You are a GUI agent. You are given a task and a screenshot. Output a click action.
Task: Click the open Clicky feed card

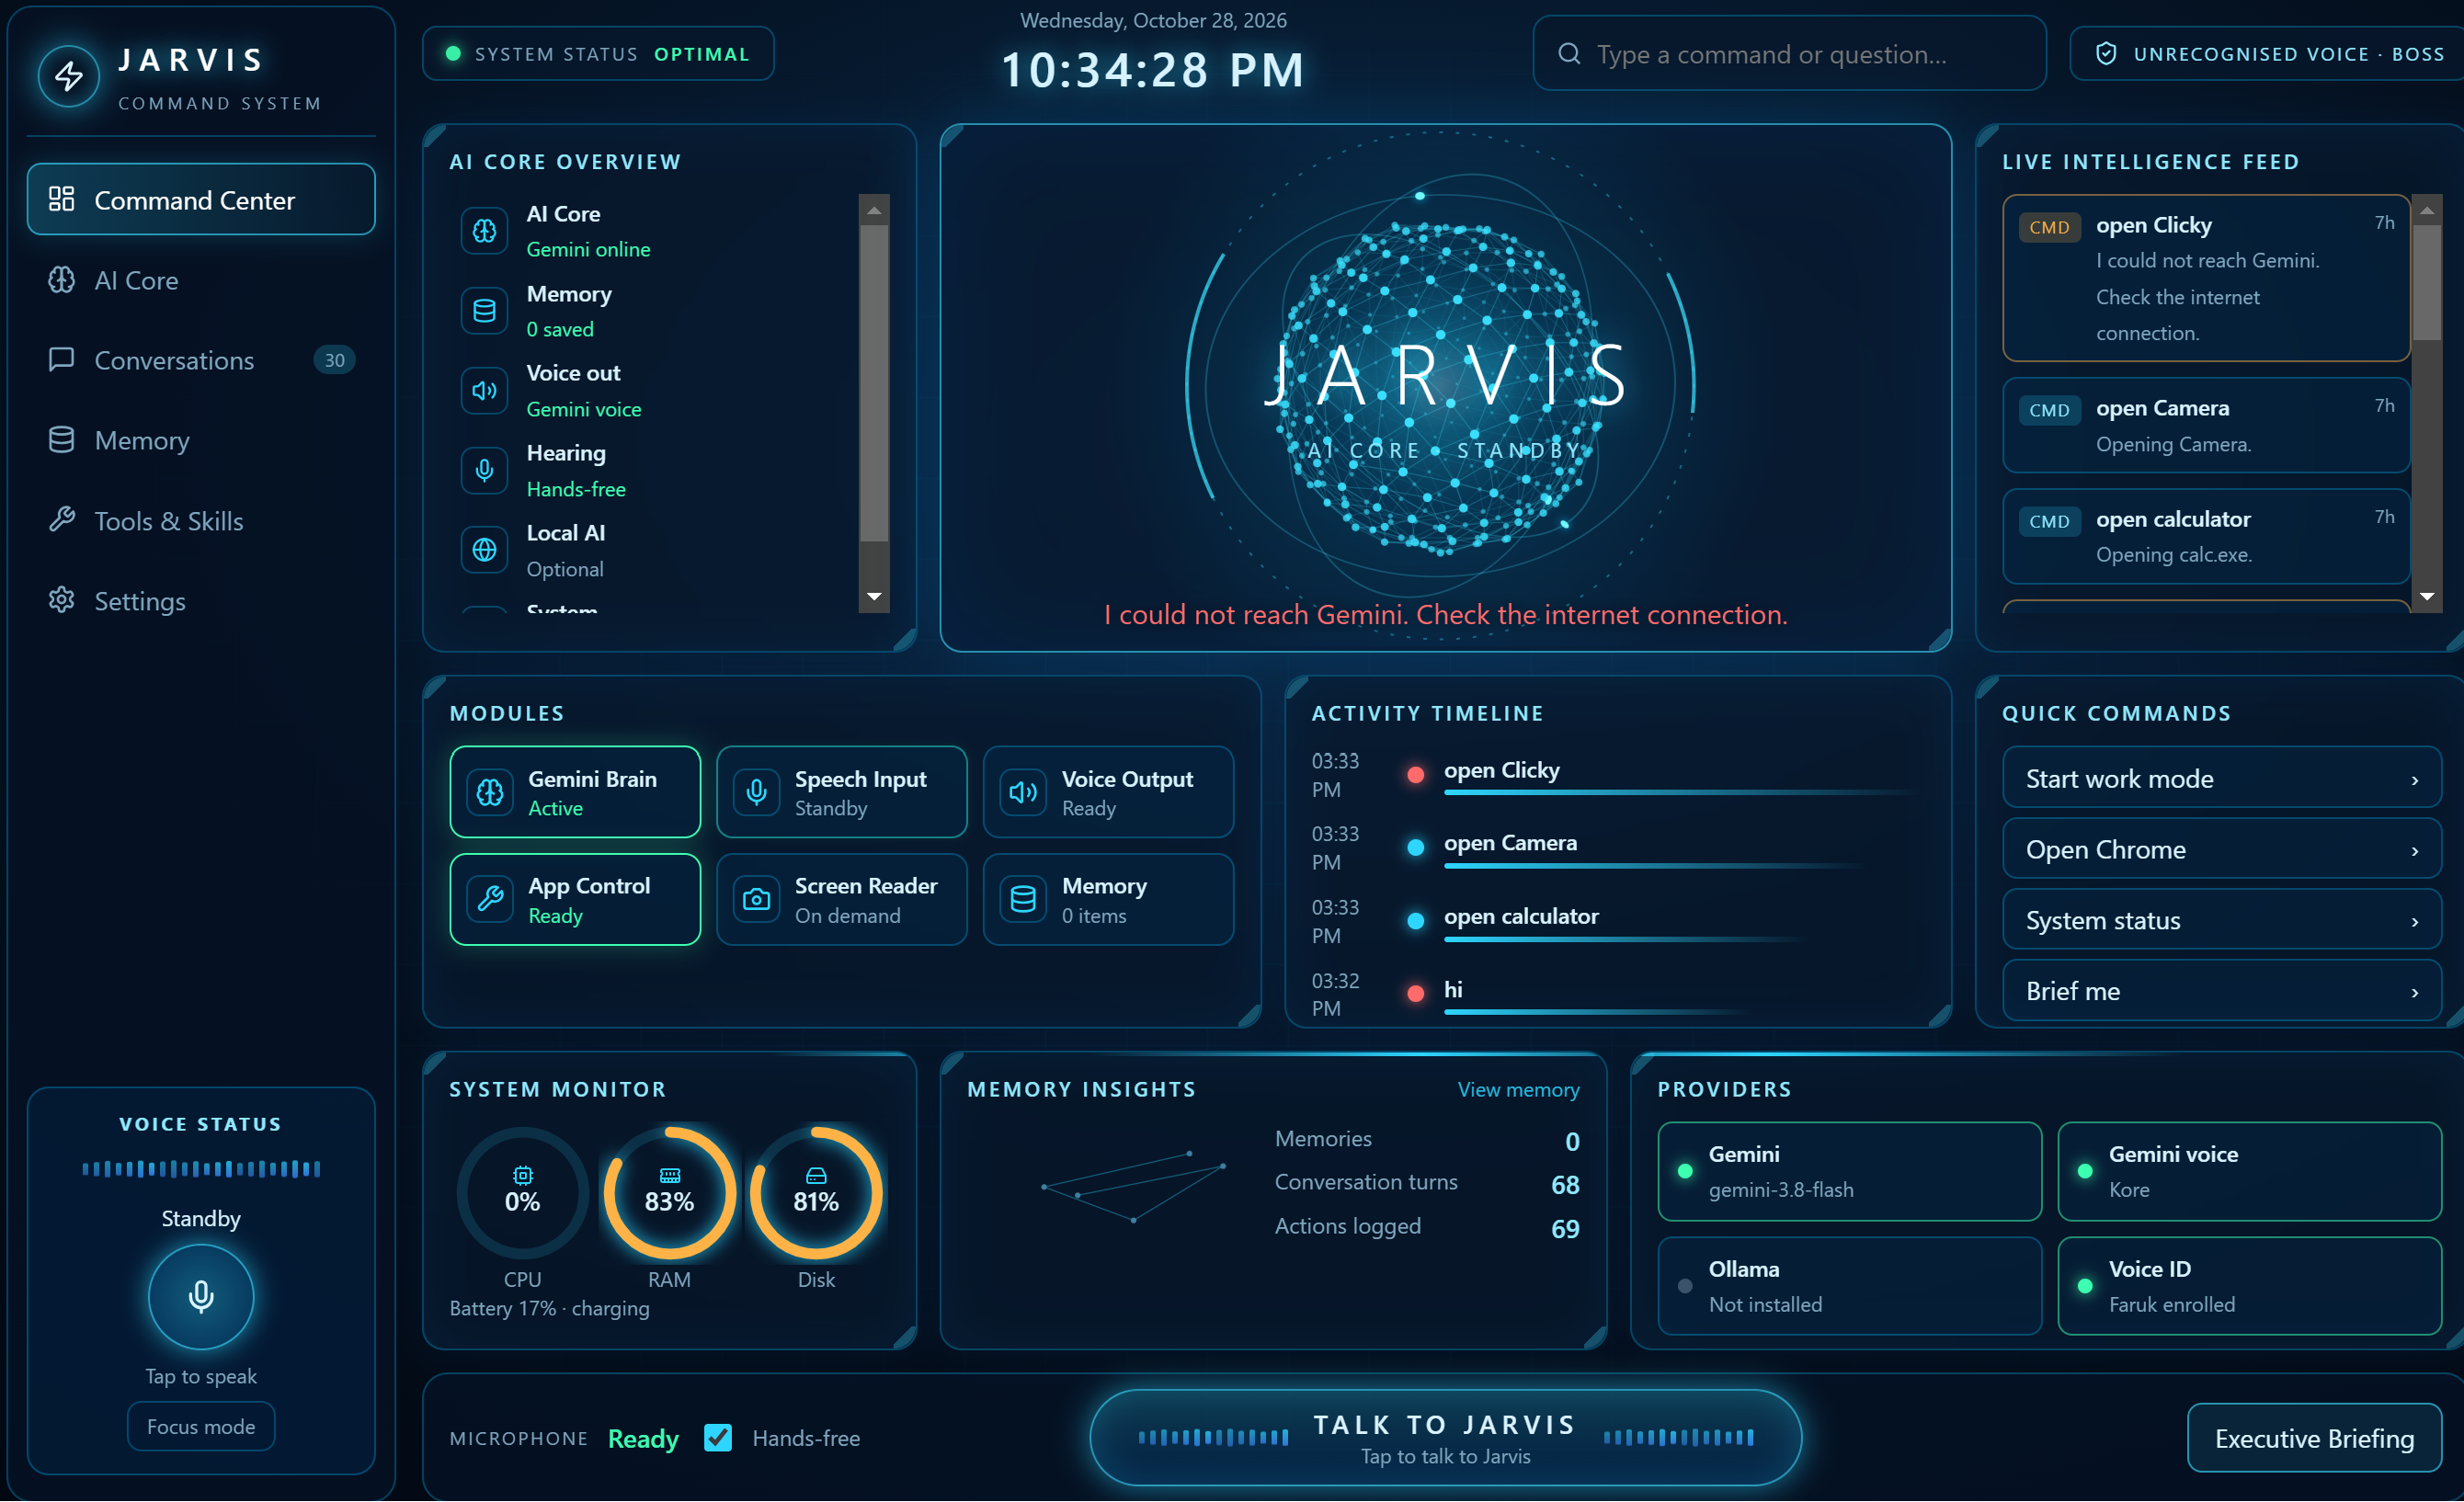(x=2206, y=277)
